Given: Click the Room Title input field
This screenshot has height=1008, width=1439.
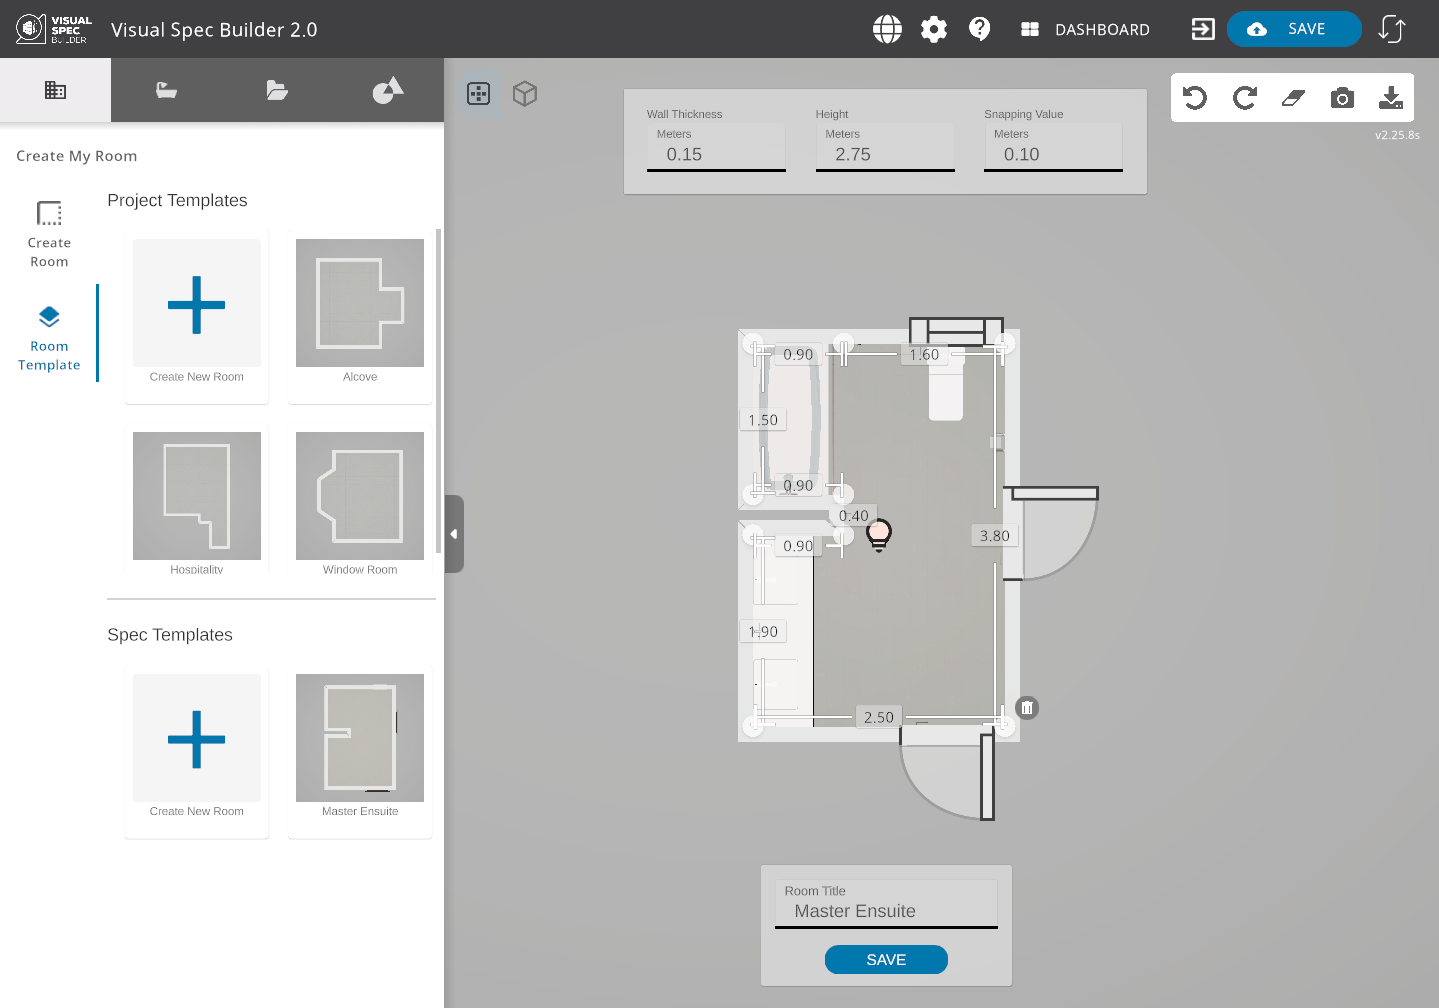Looking at the screenshot, I should click(x=886, y=911).
